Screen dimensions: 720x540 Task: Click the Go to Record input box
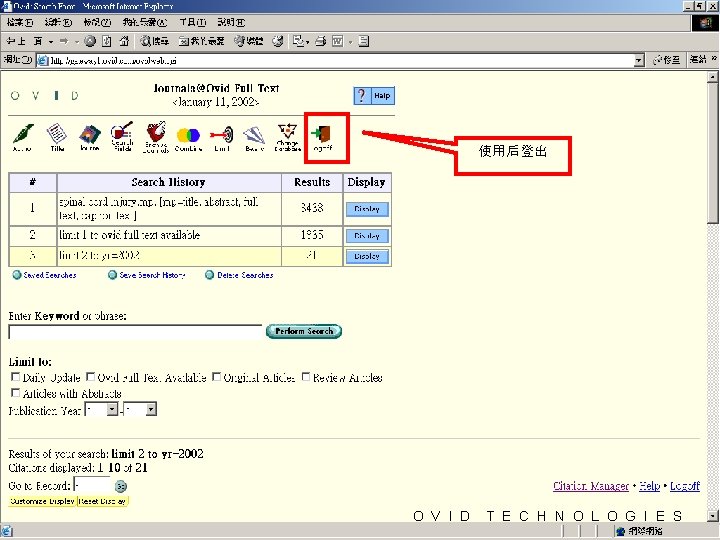(92, 485)
